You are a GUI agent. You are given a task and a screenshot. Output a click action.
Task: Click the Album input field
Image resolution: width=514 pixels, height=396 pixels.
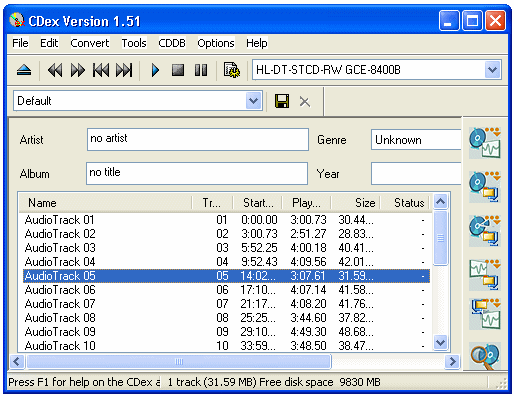(197, 173)
